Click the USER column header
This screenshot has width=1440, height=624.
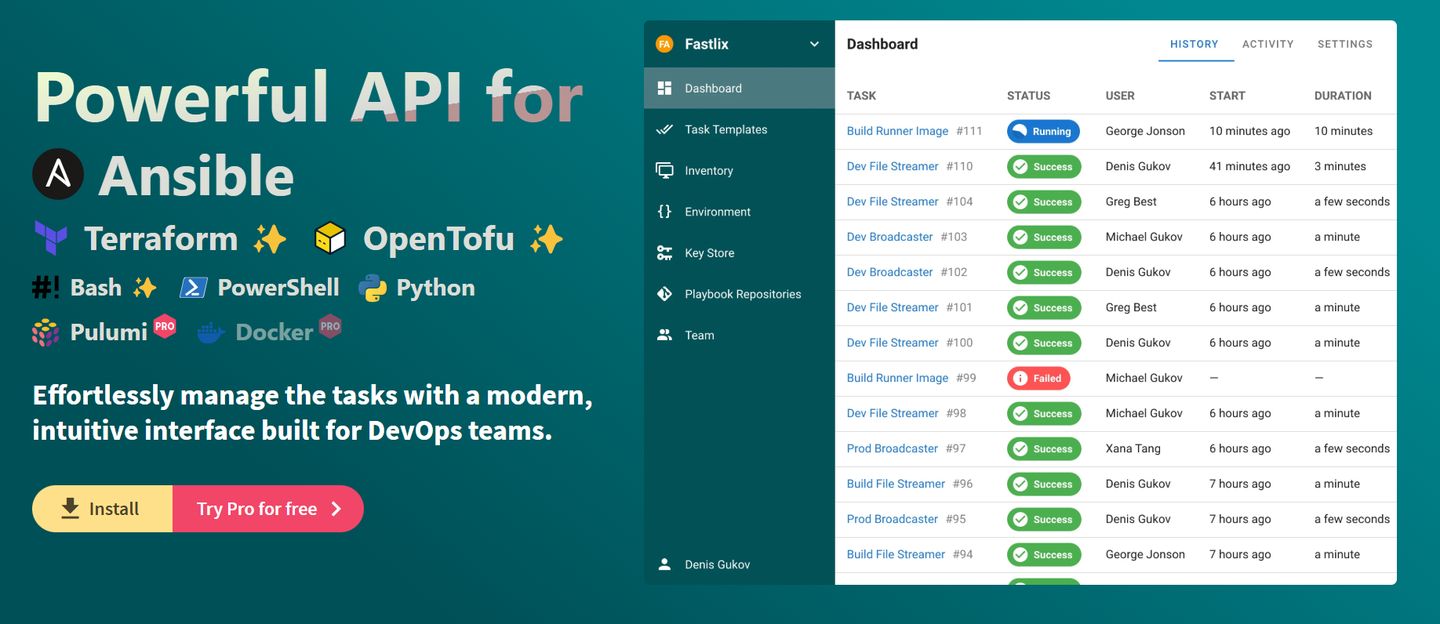click(1120, 96)
